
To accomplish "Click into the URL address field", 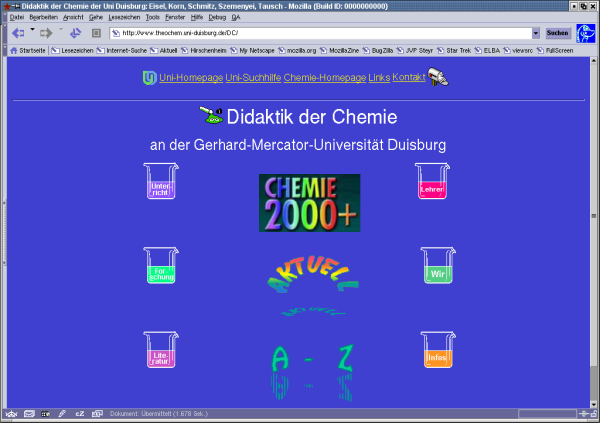I will 321,33.
